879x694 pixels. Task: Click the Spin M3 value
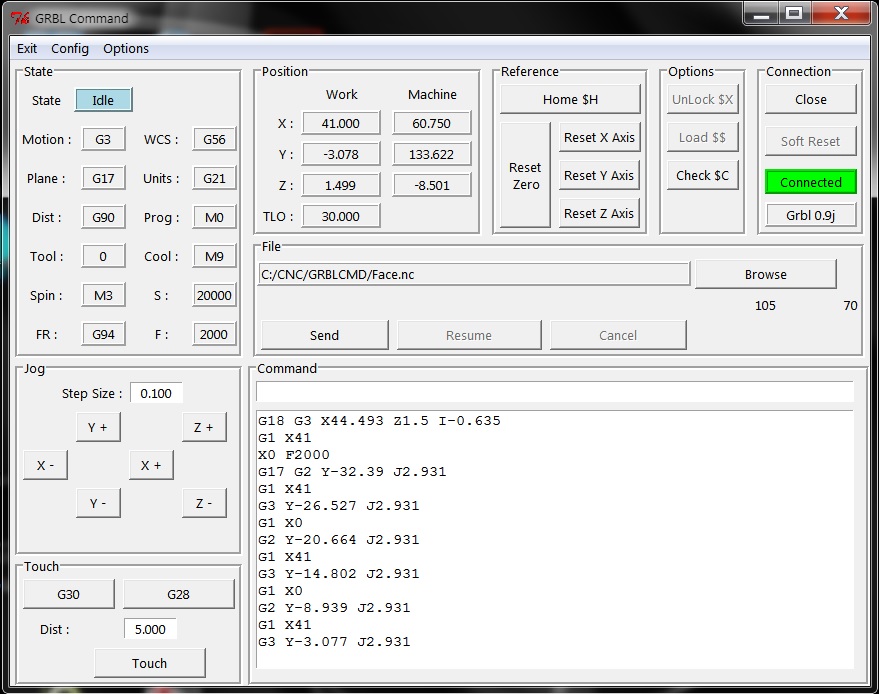tap(103, 295)
